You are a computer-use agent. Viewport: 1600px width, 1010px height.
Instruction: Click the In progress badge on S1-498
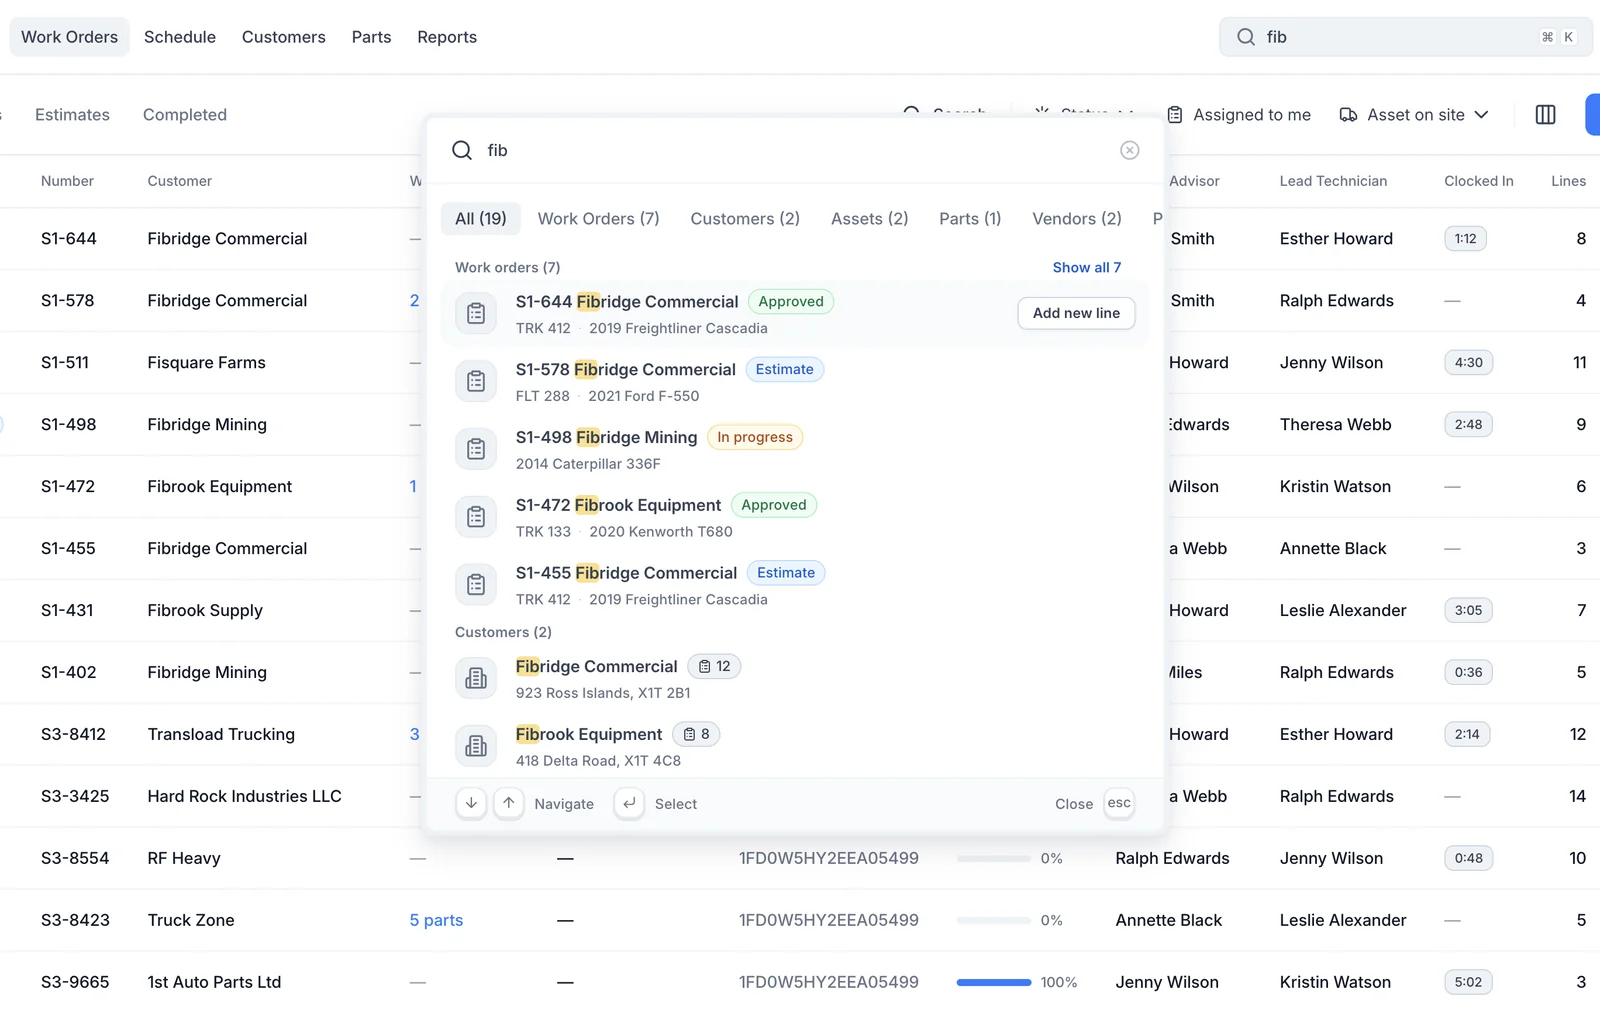[x=754, y=437]
